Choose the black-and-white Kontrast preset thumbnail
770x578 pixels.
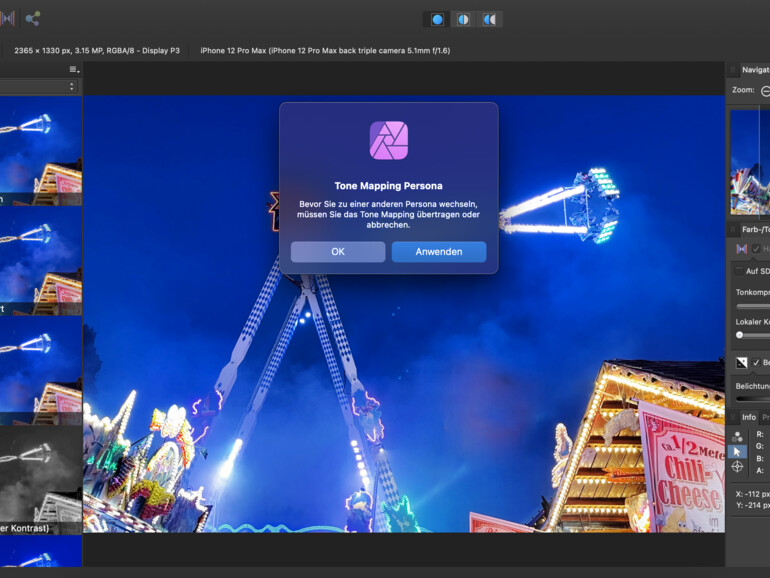[x=41, y=480]
